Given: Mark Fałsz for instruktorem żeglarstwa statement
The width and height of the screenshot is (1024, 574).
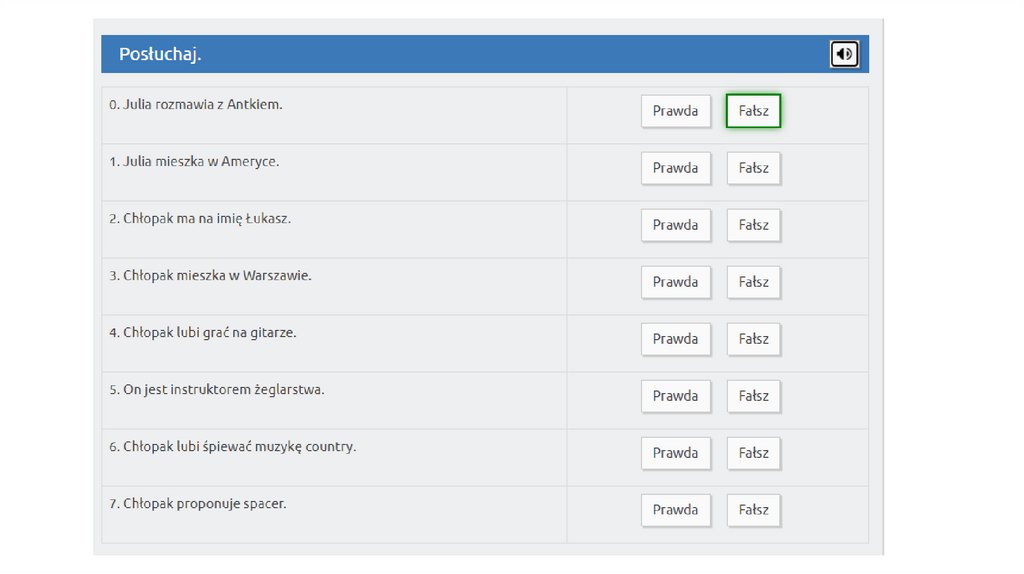Looking at the screenshot, I should coord(753,396).
